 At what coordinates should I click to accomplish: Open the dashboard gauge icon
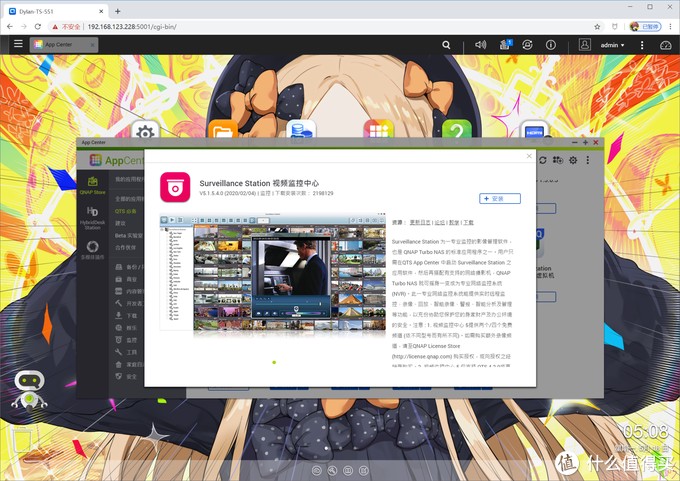coord(665,45)
